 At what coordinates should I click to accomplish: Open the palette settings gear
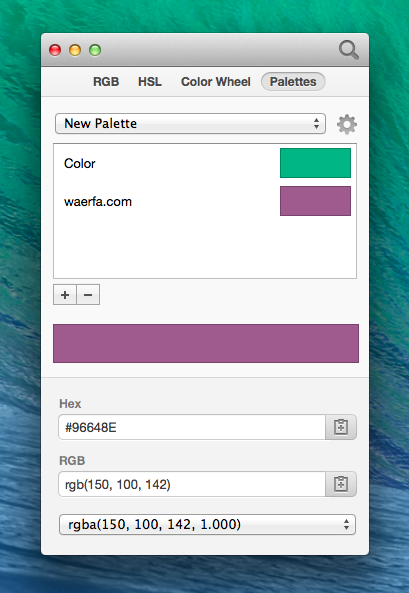(x=347, y=124)
